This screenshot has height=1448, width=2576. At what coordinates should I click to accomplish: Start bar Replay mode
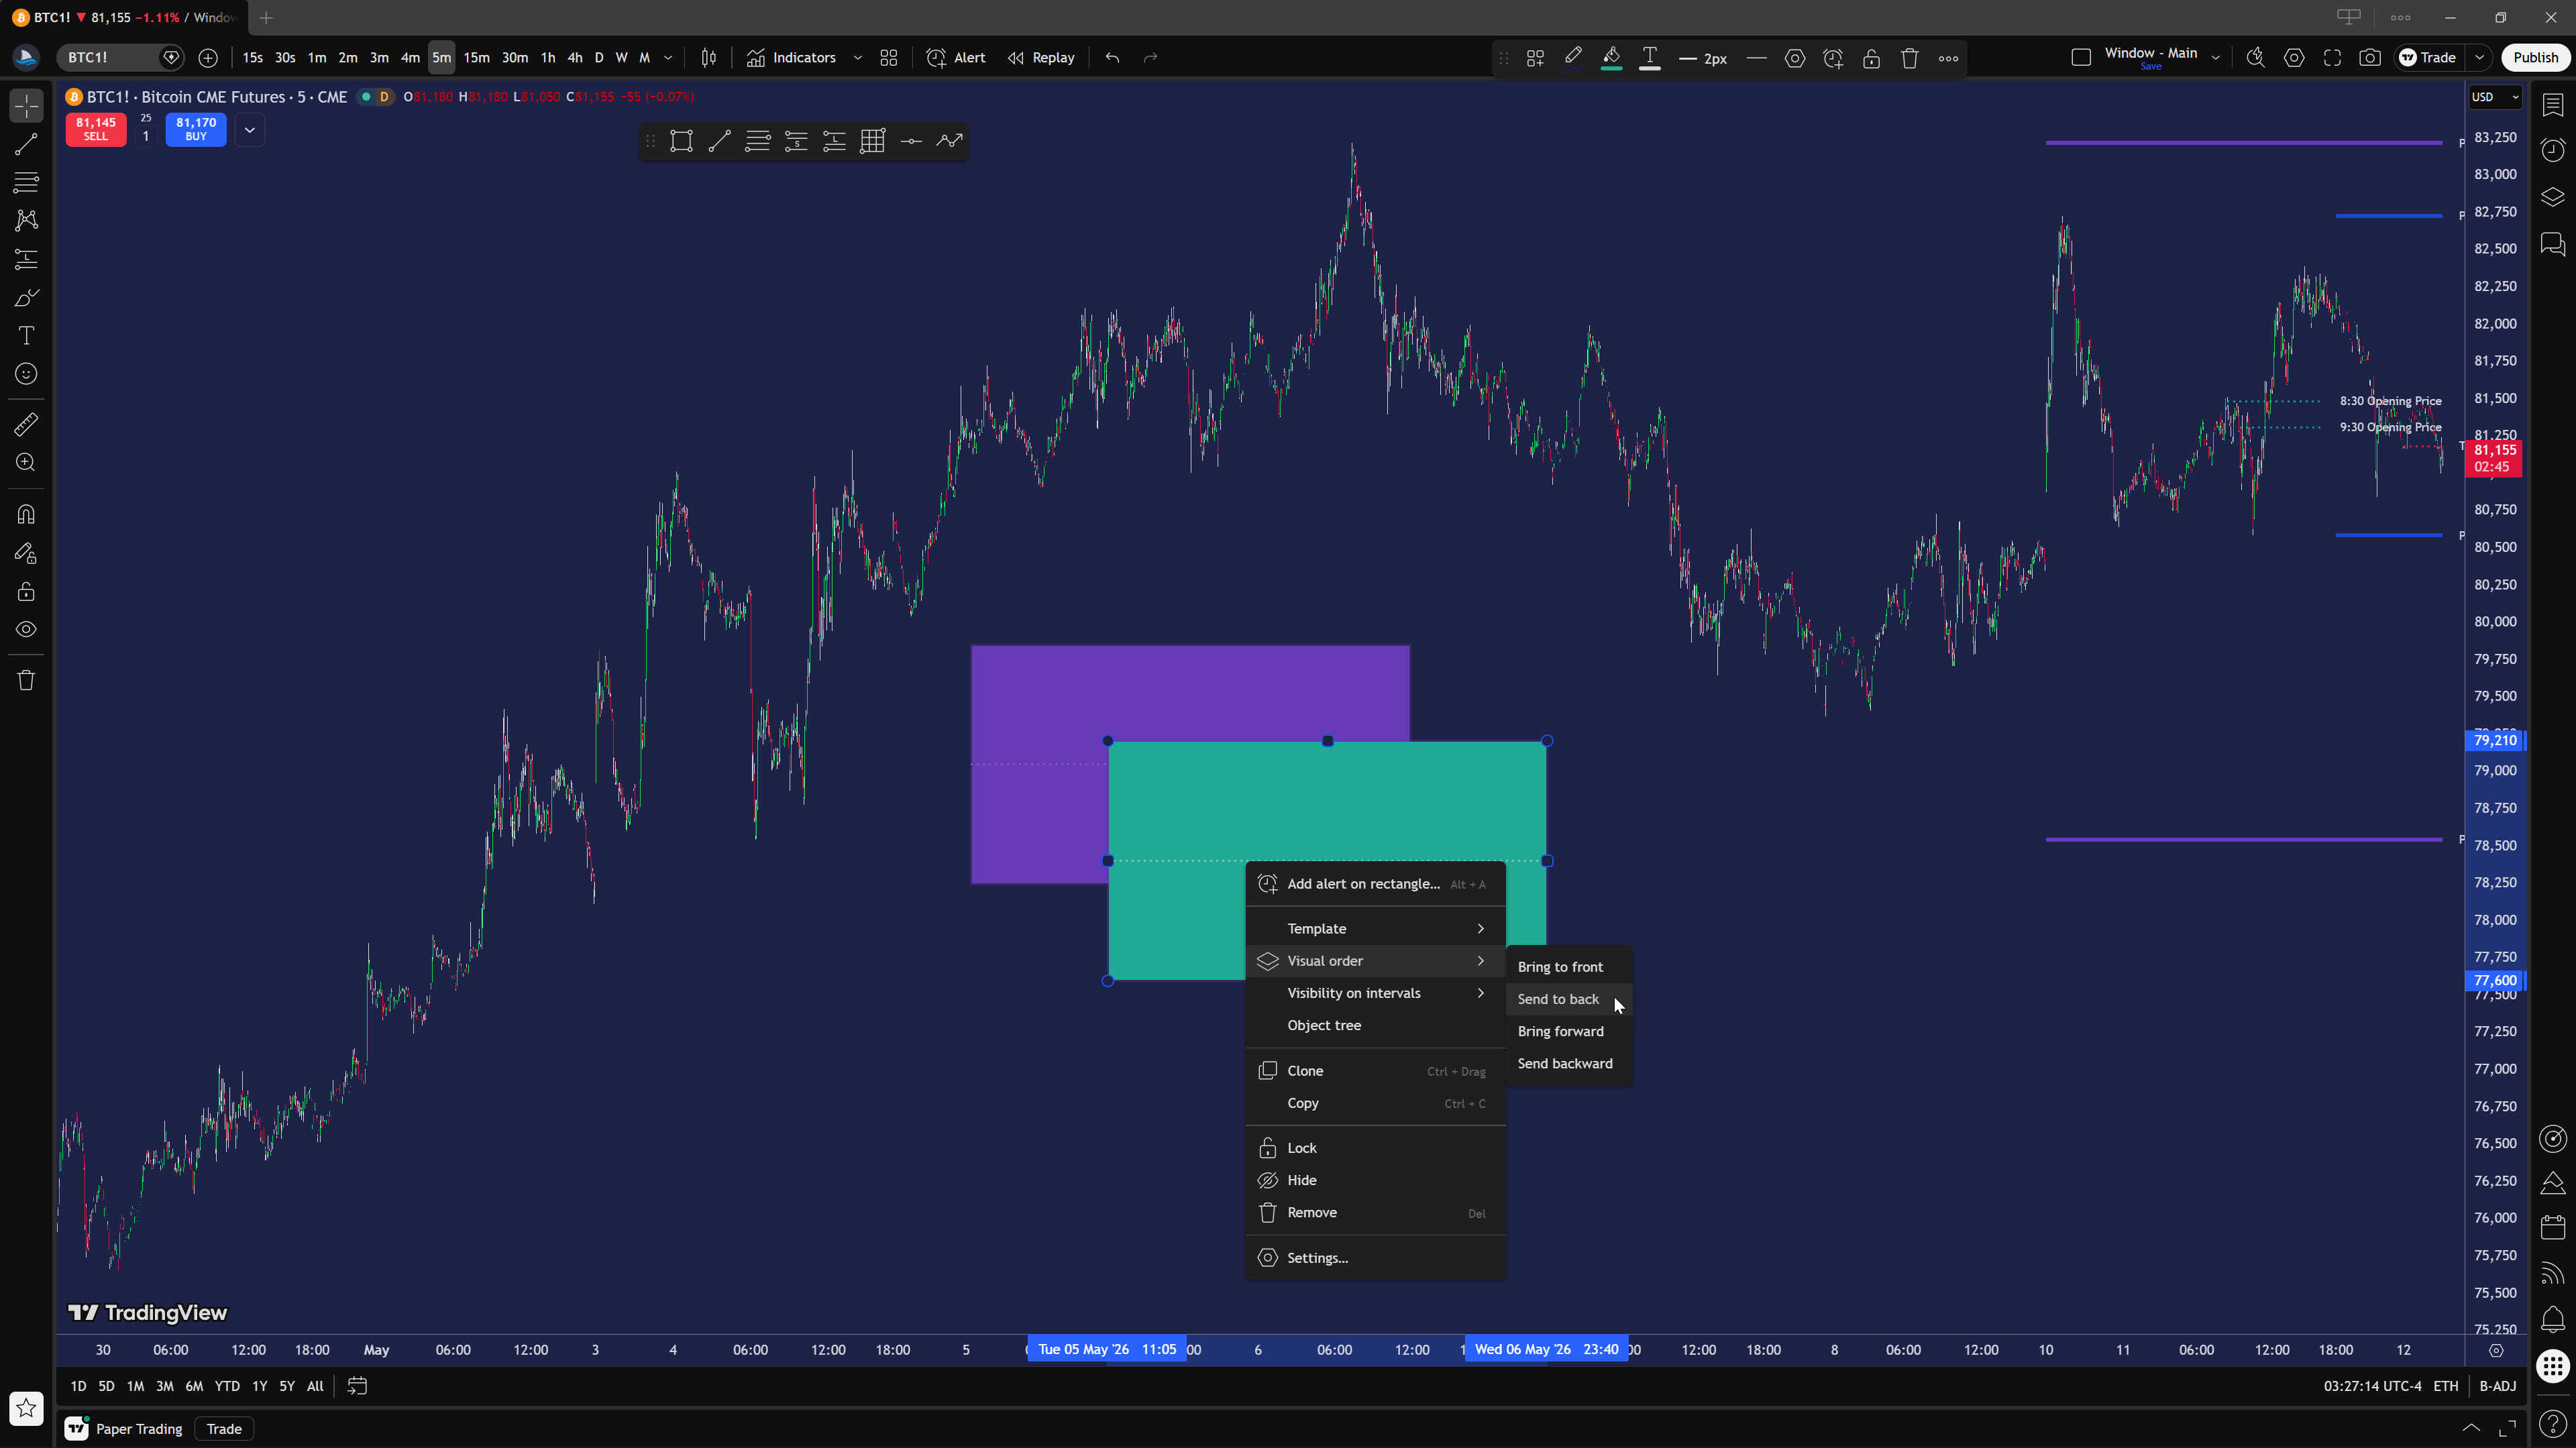tap(1041, 58)
